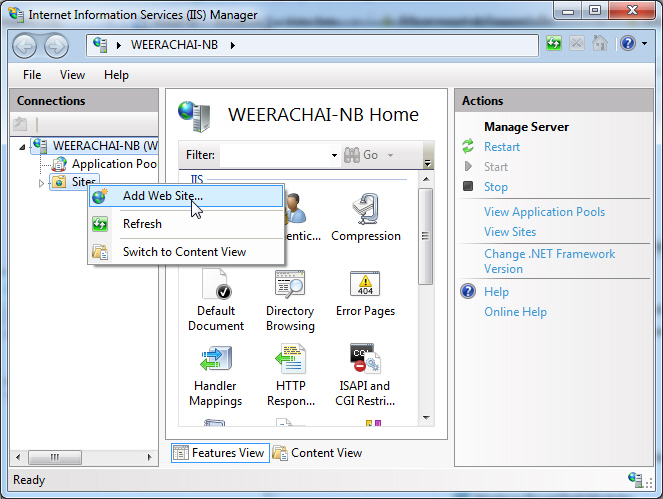Click the Help link in Actions pane
Screen dimensions: 663x499
tap(496, 292)
